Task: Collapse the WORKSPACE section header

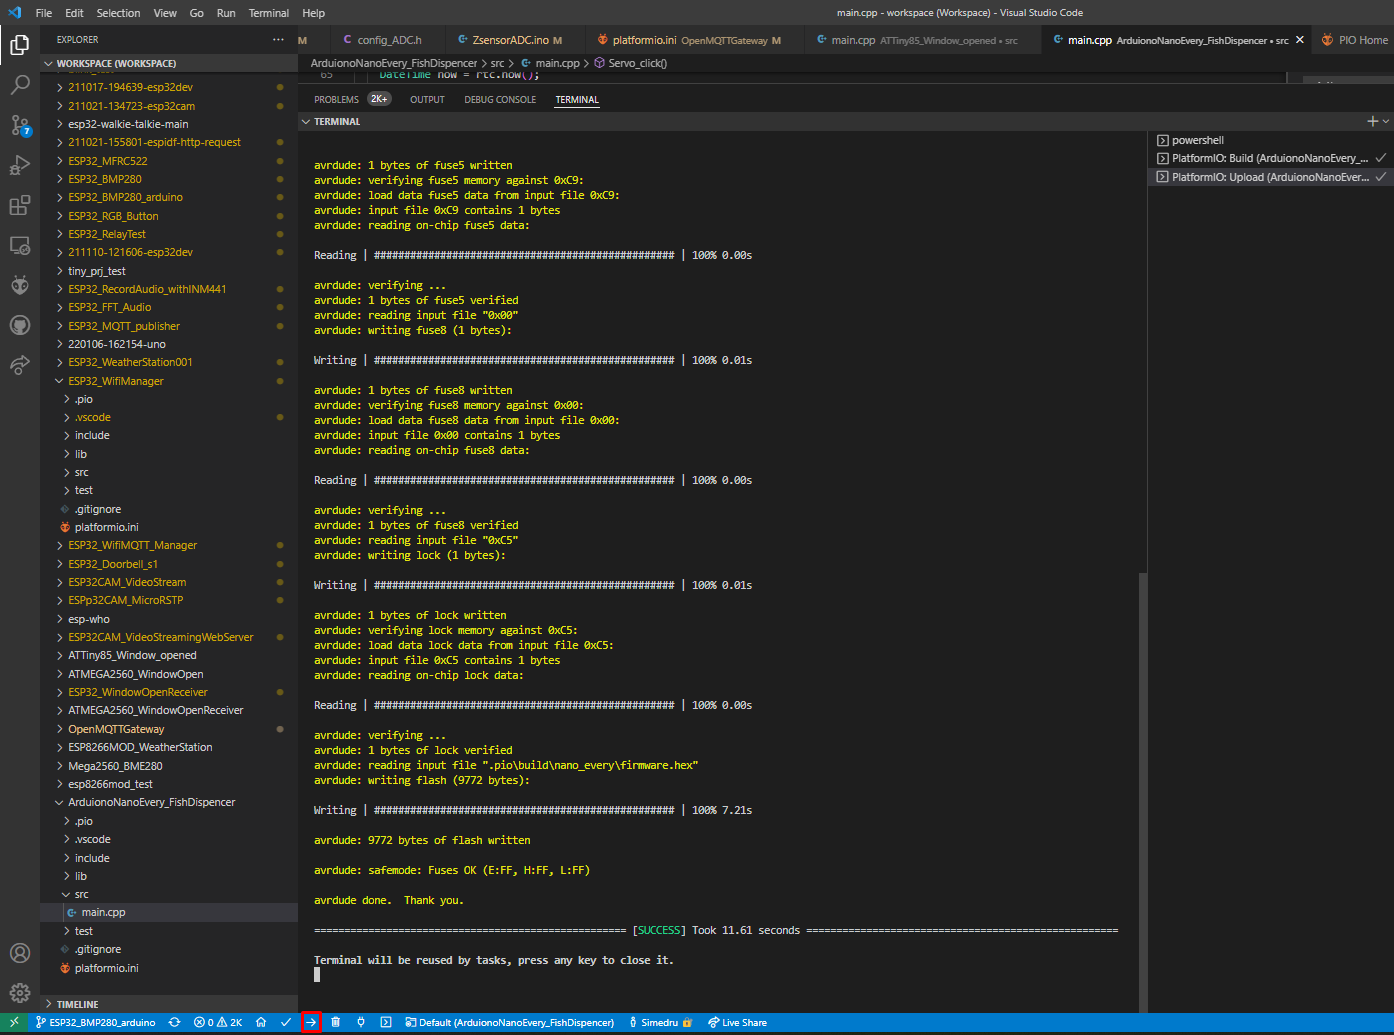Action: 169,63
